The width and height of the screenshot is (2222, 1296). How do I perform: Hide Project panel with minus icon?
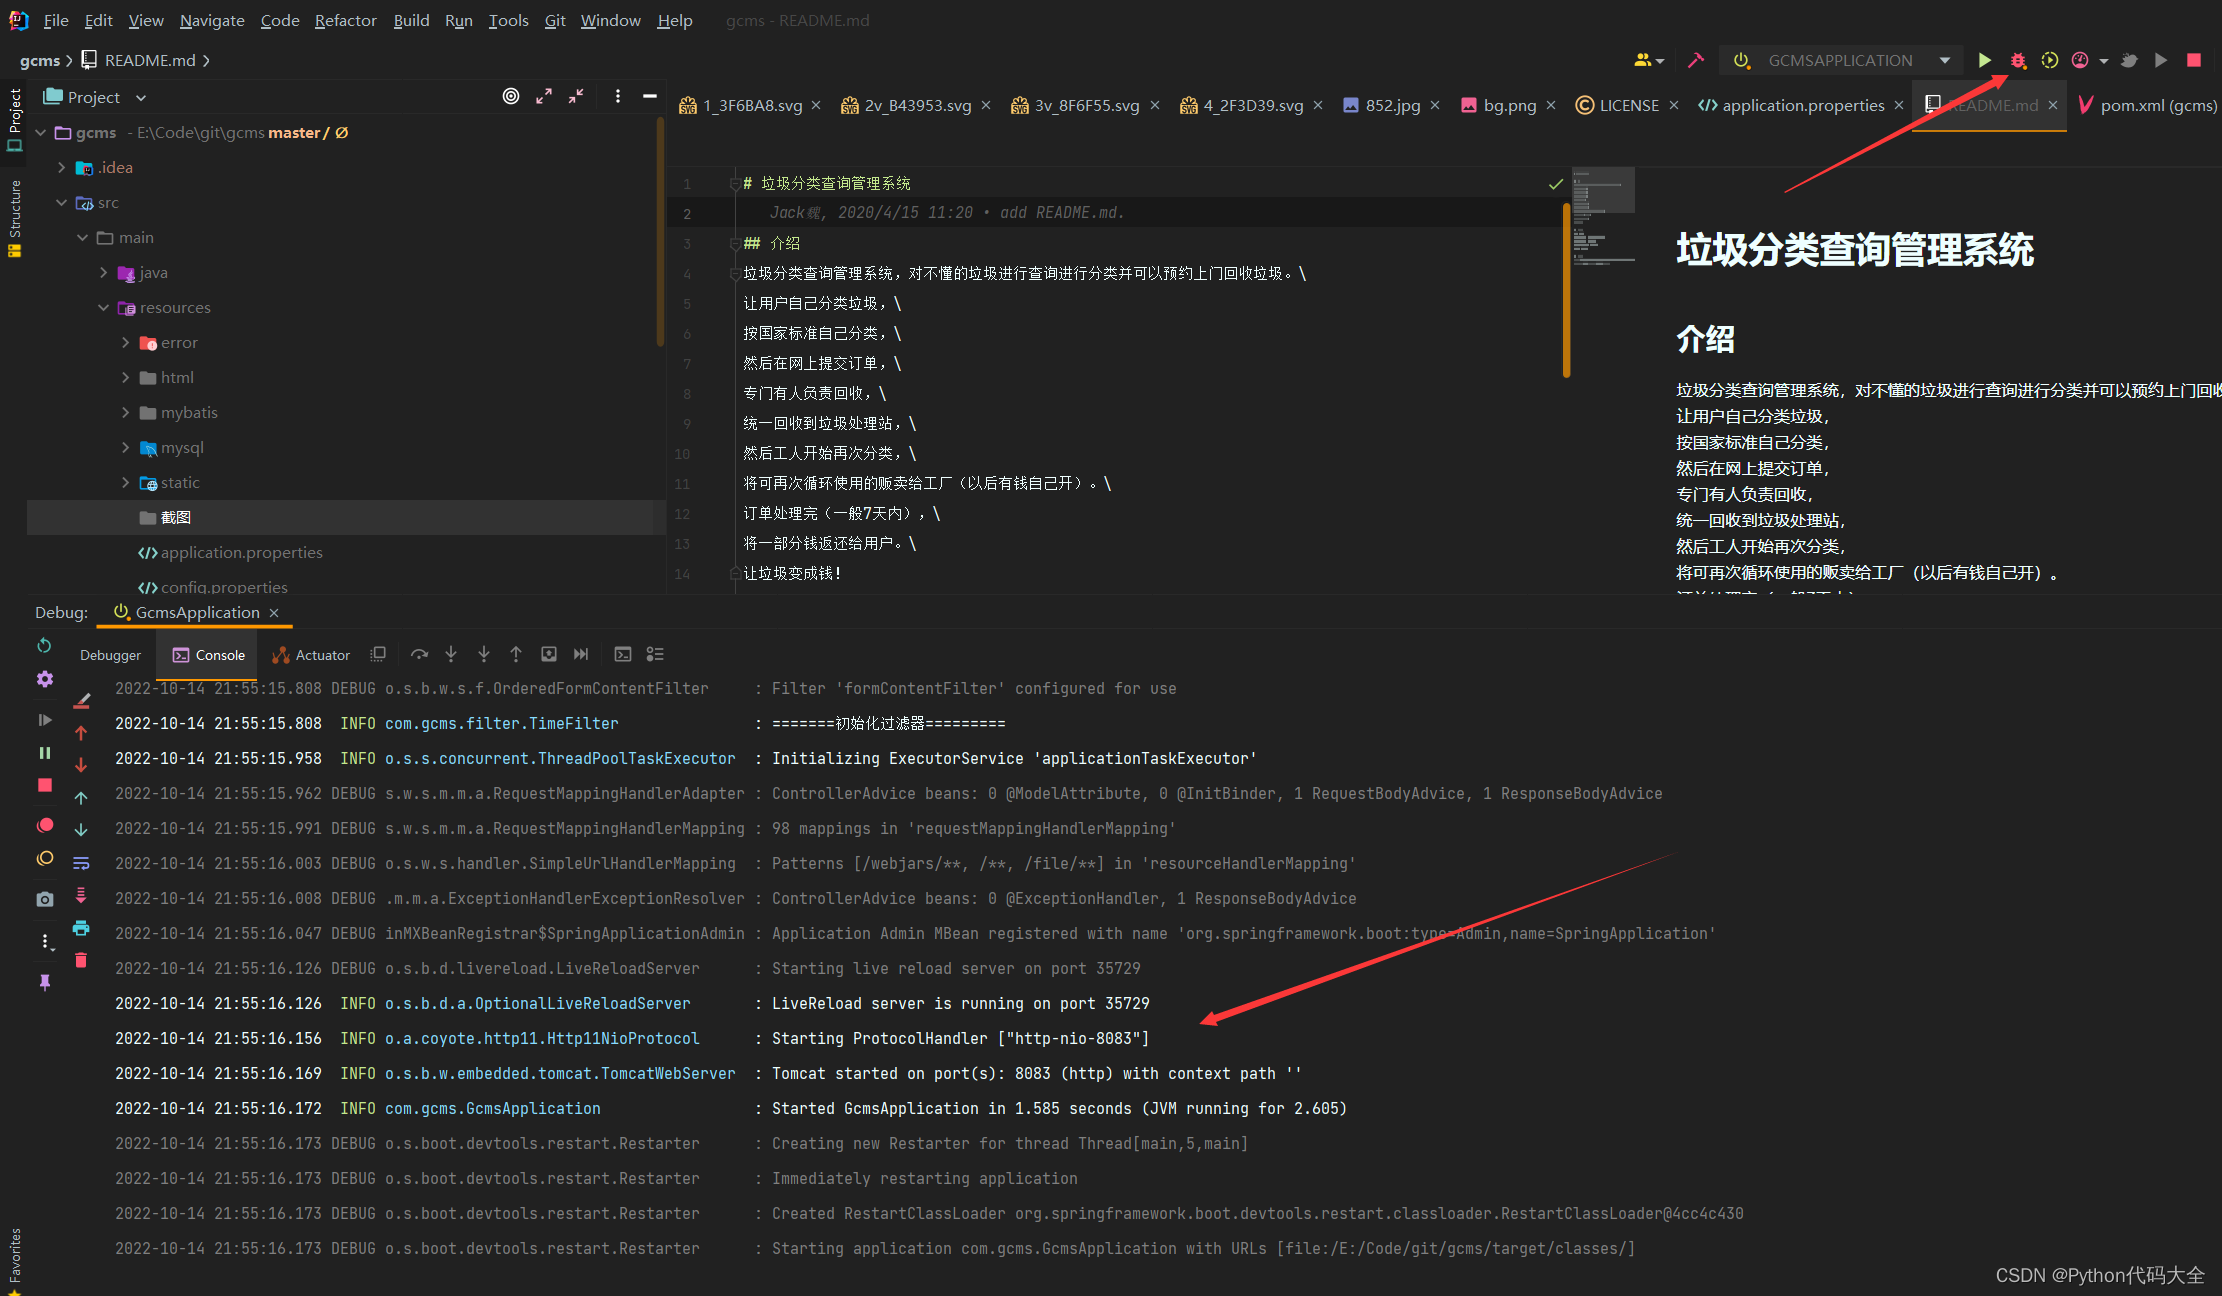(650, 96)
